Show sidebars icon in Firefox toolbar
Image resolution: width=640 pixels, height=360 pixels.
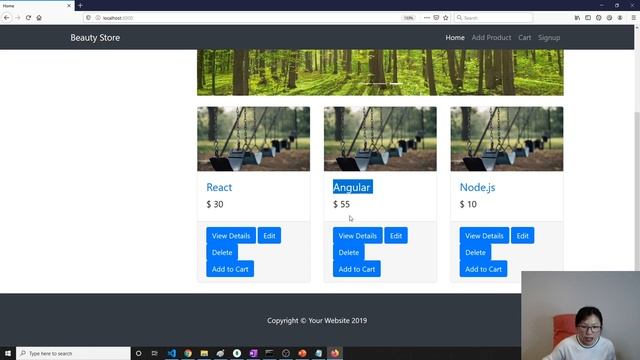pos(588,18)
